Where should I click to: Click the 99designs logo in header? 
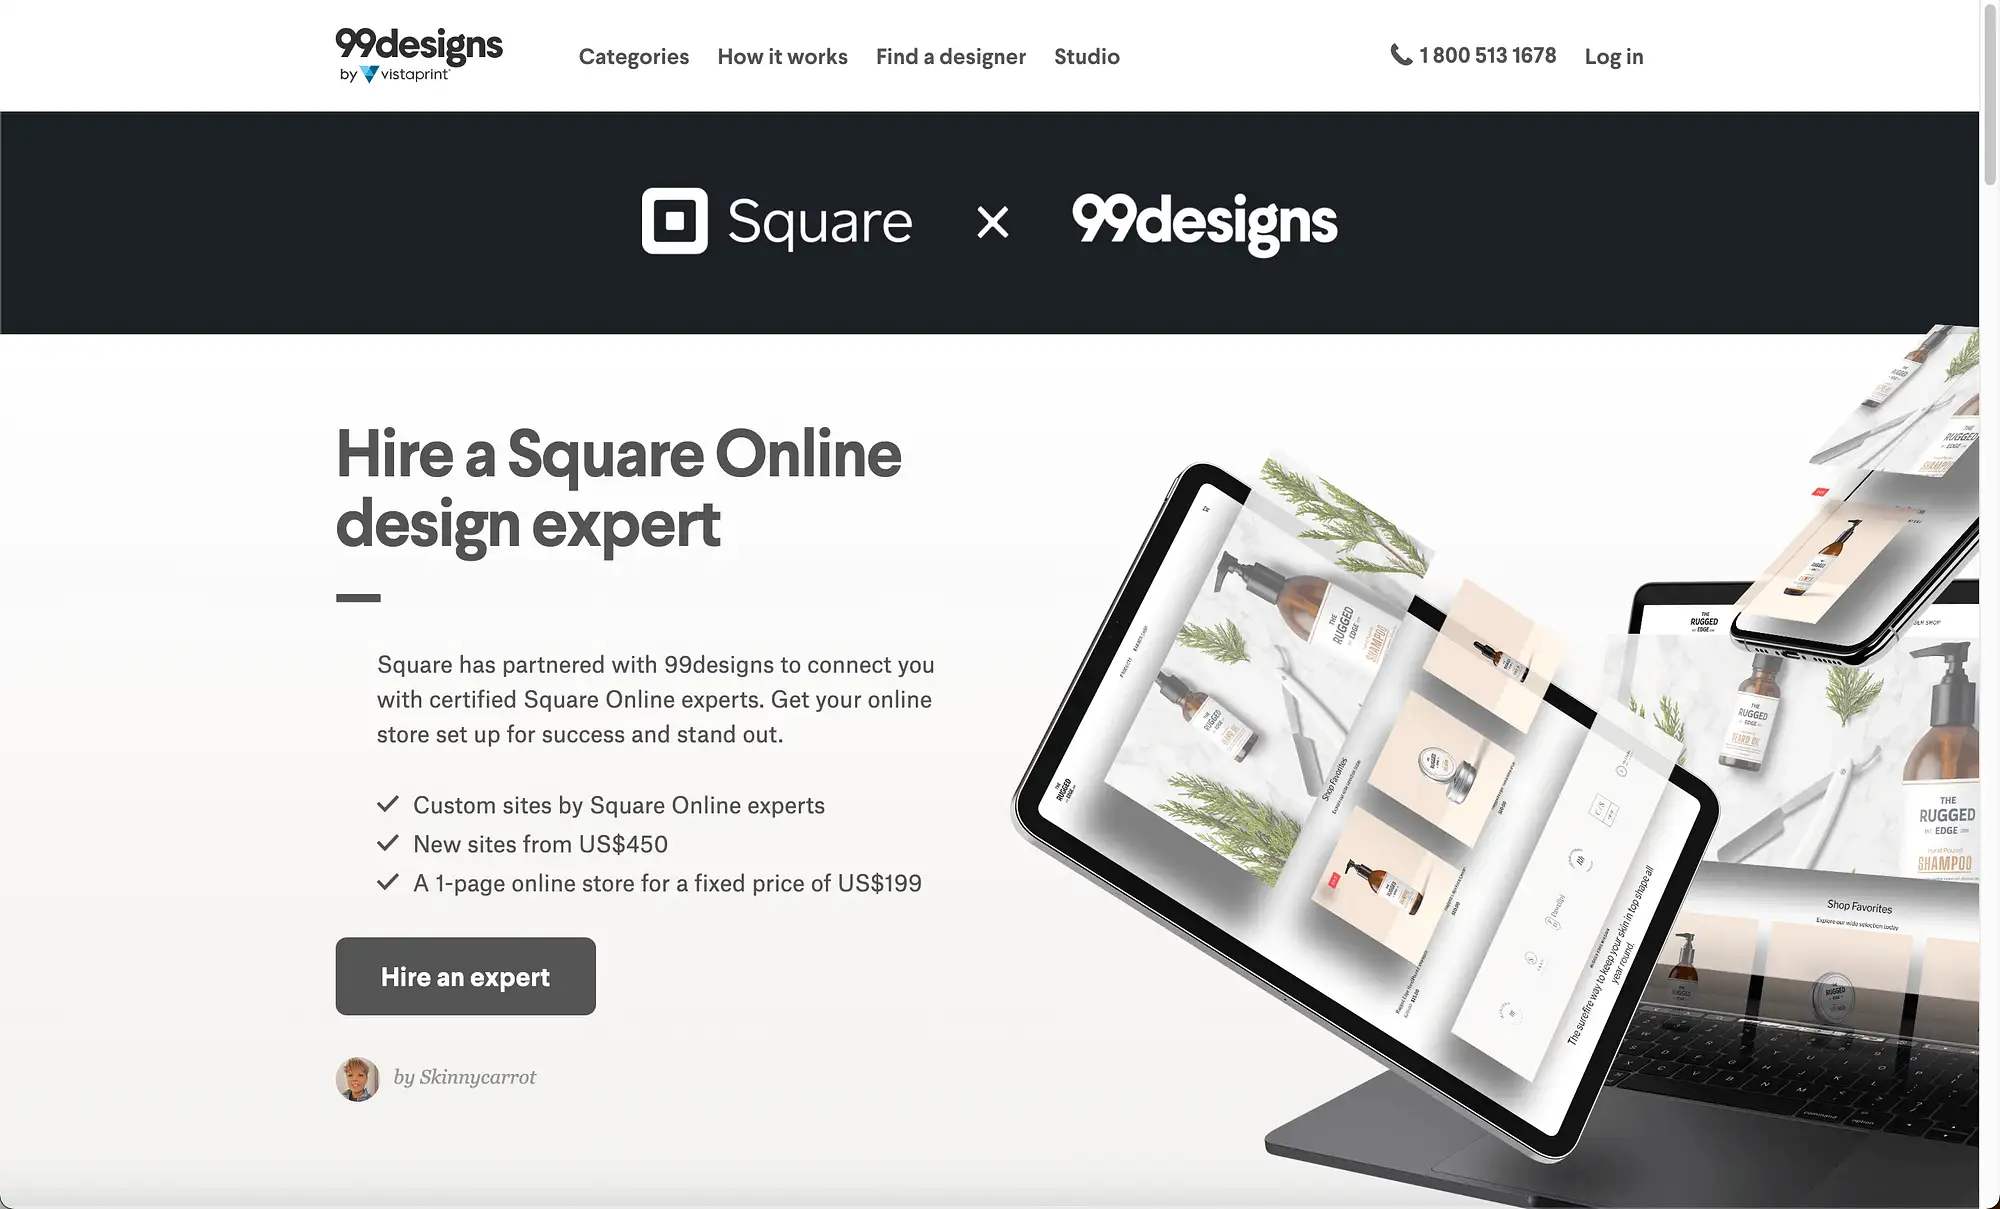pyautogui.click(x=417, y=53)
